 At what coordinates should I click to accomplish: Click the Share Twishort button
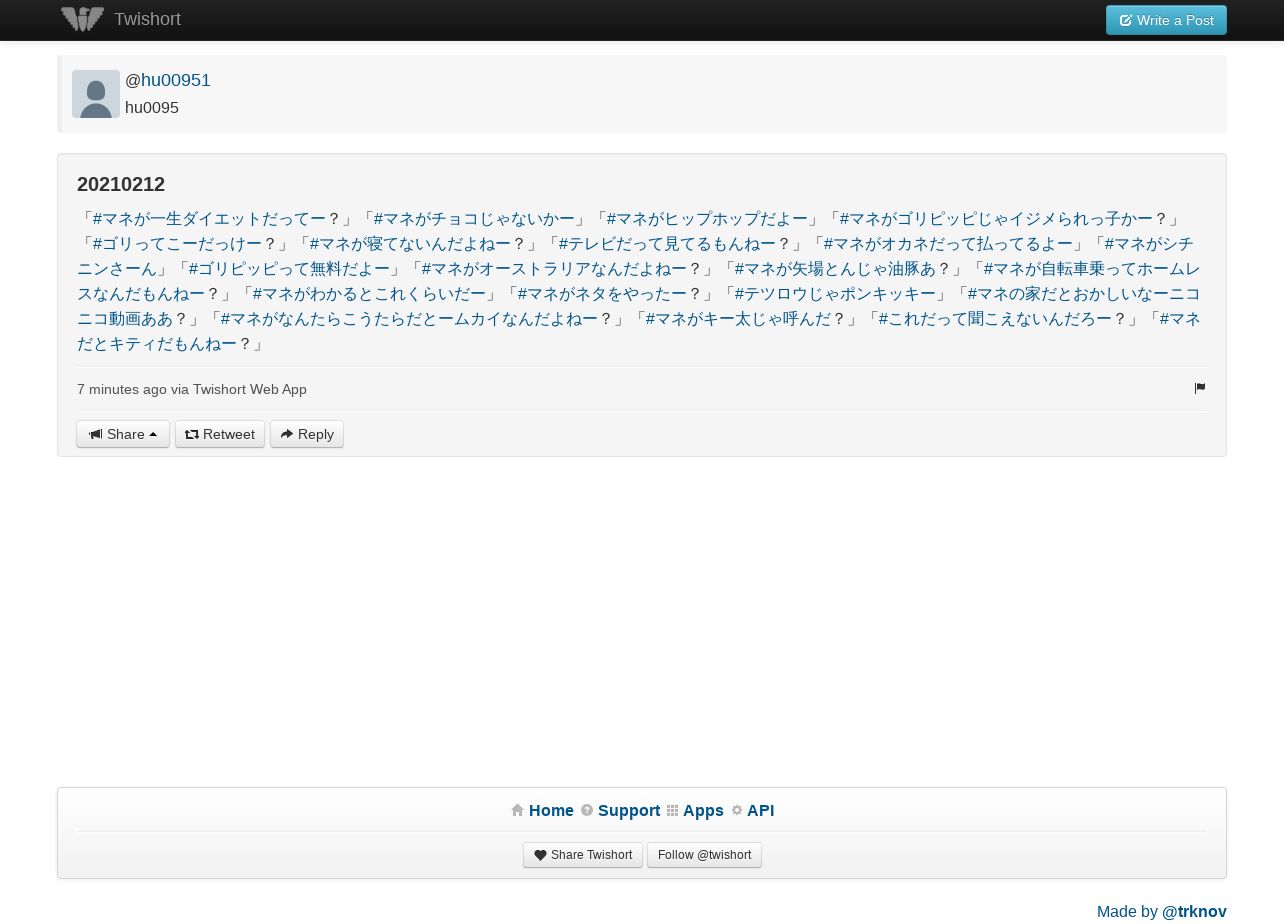[x=583, y=855]
